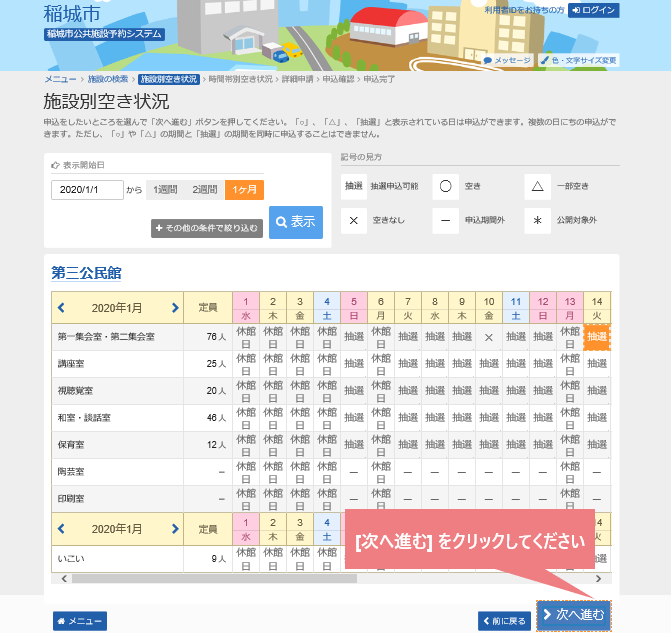The image size is (671, 633).
Task: Go to the previous month in the top calendar header
Action: click(61, 308)
